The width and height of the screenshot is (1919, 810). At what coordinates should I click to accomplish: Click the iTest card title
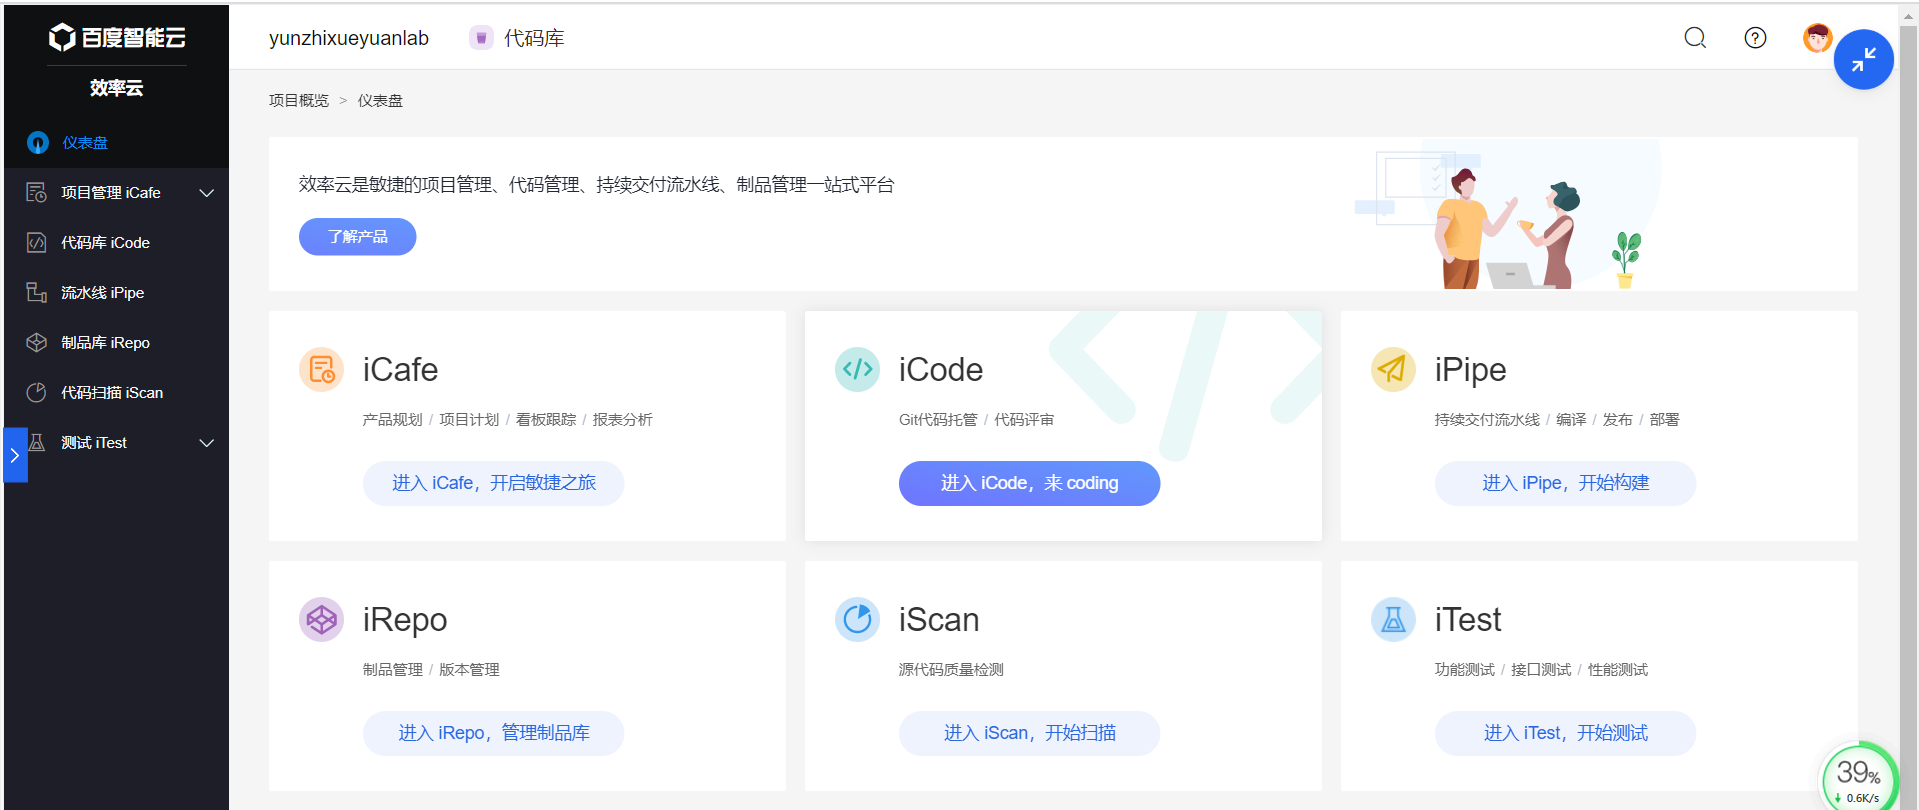[1467, 620]
